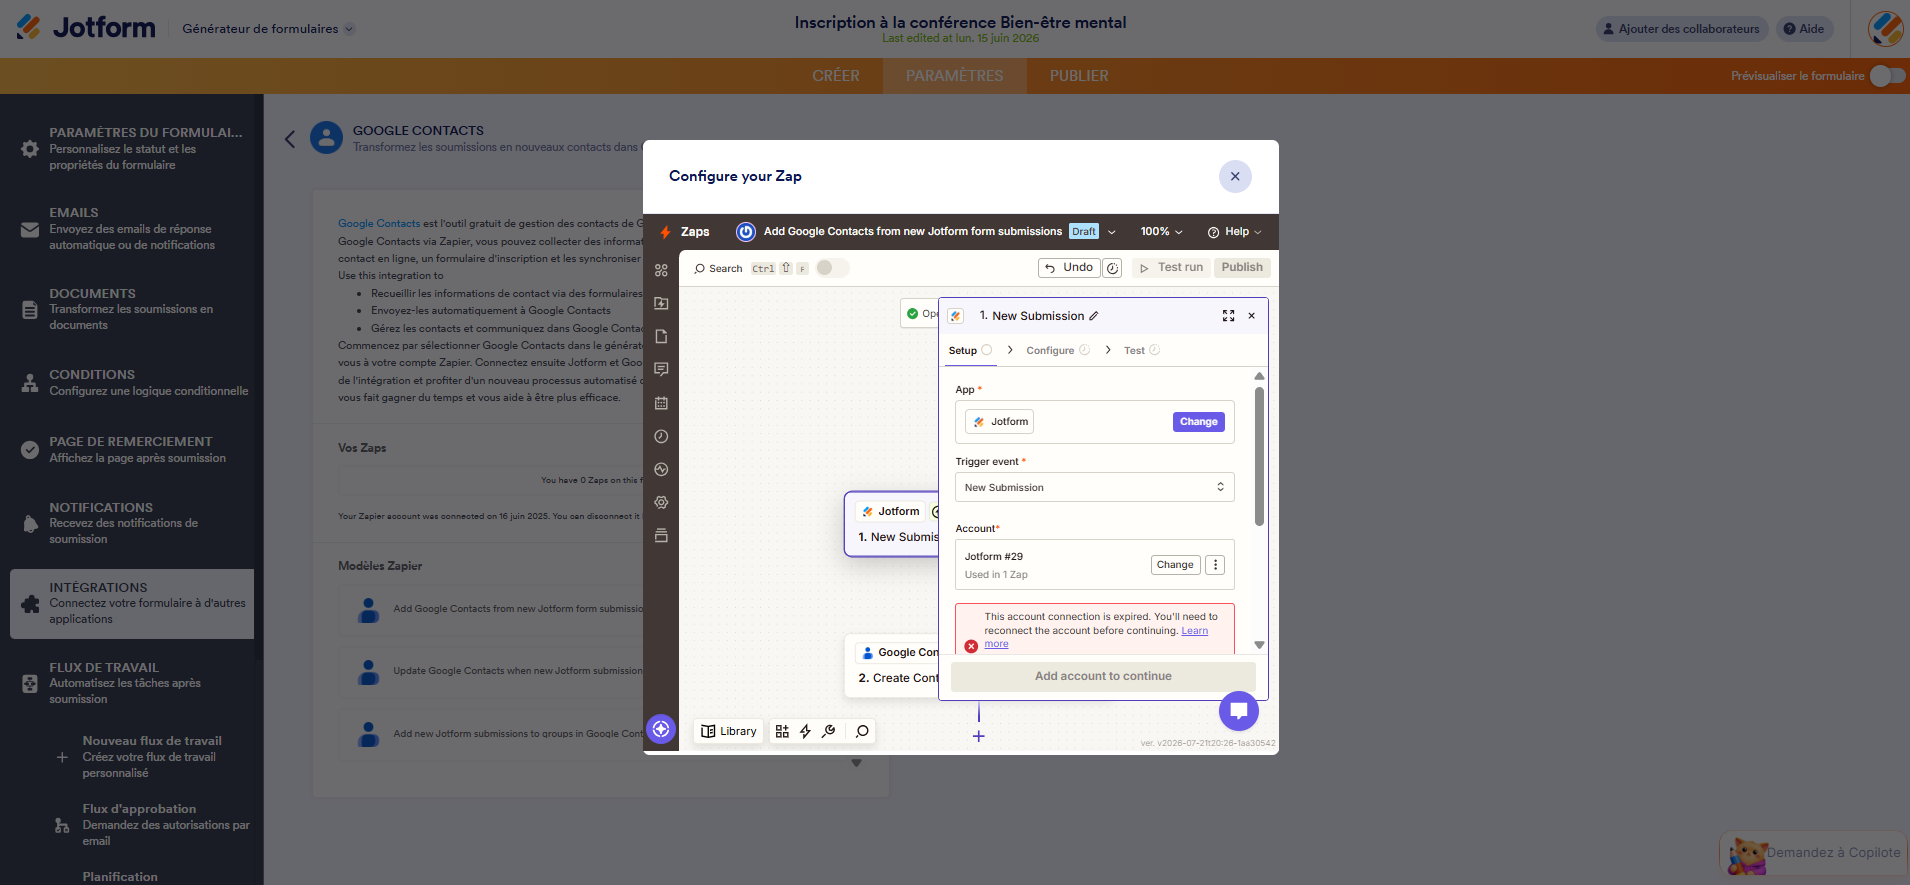This screenshot has height=885, width=1910.
Task: Open the Zap settings gear in sidebar
Action: point(661,503)
